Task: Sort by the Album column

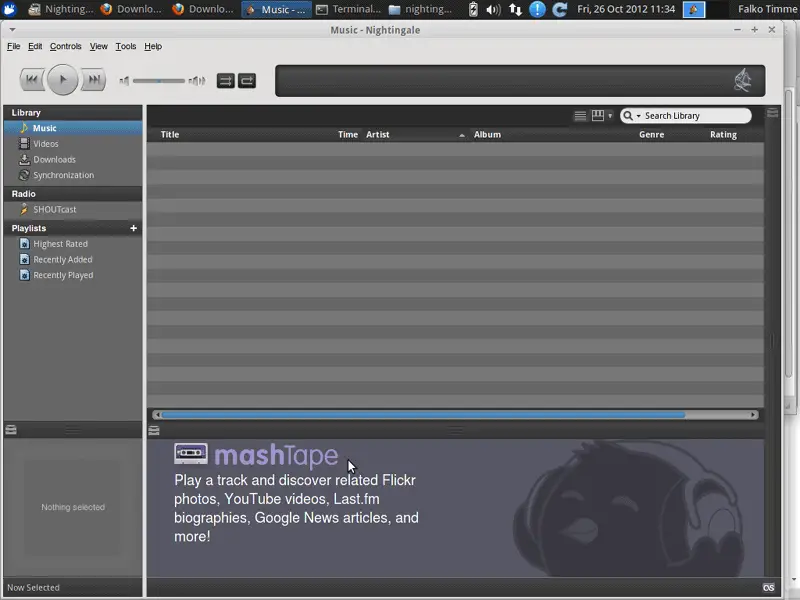Action: coord(487,135)
